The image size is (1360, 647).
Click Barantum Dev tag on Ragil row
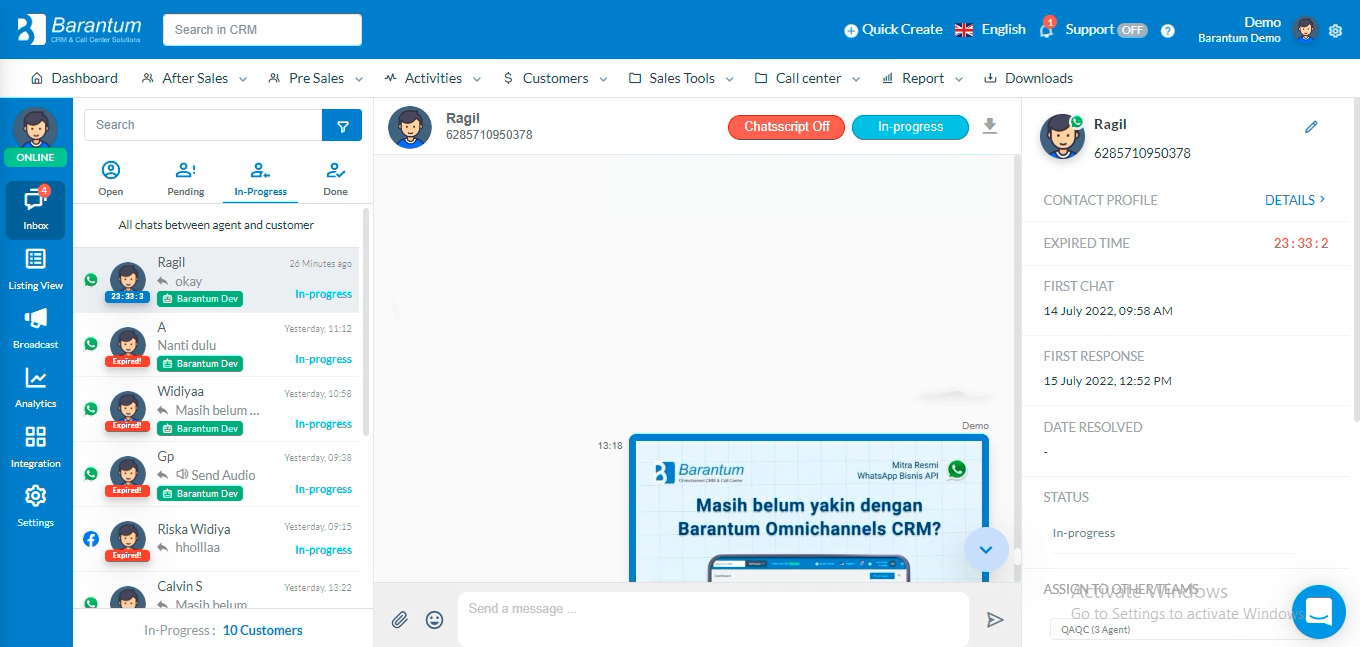tap(200, 299)
